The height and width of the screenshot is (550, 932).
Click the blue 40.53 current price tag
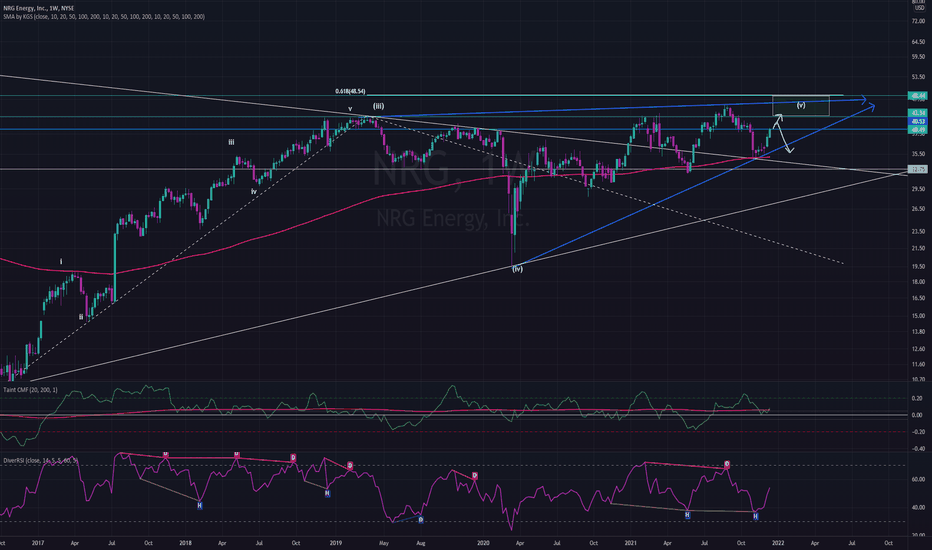[x=917, y=121]
